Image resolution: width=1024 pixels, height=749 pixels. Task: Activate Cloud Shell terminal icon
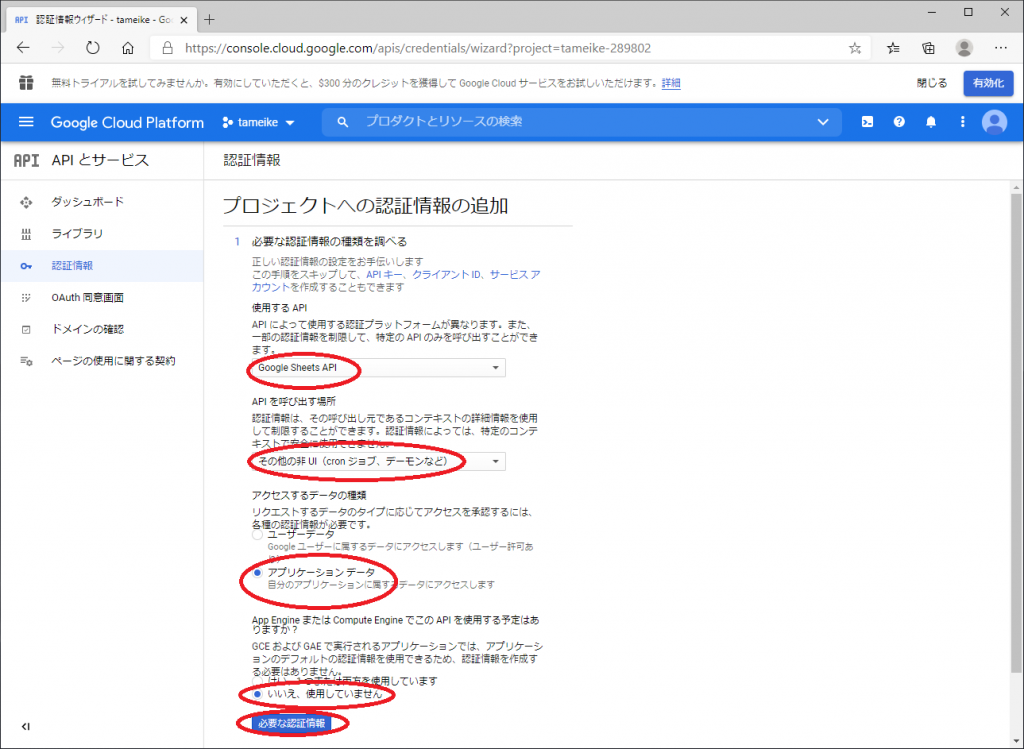tap(868, 122)
